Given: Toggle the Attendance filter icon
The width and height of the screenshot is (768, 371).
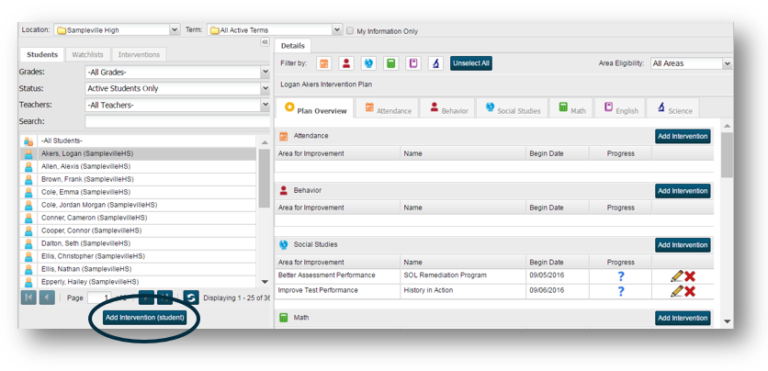Looking at the screenshot, I should (324, 63).
